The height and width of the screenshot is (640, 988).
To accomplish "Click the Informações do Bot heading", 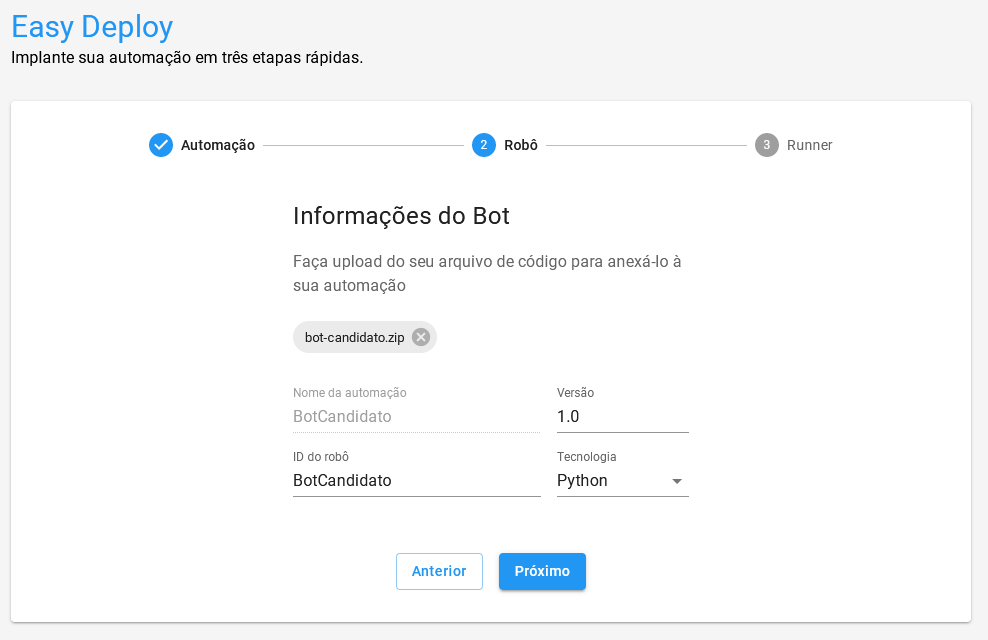I will pos(401,216).
